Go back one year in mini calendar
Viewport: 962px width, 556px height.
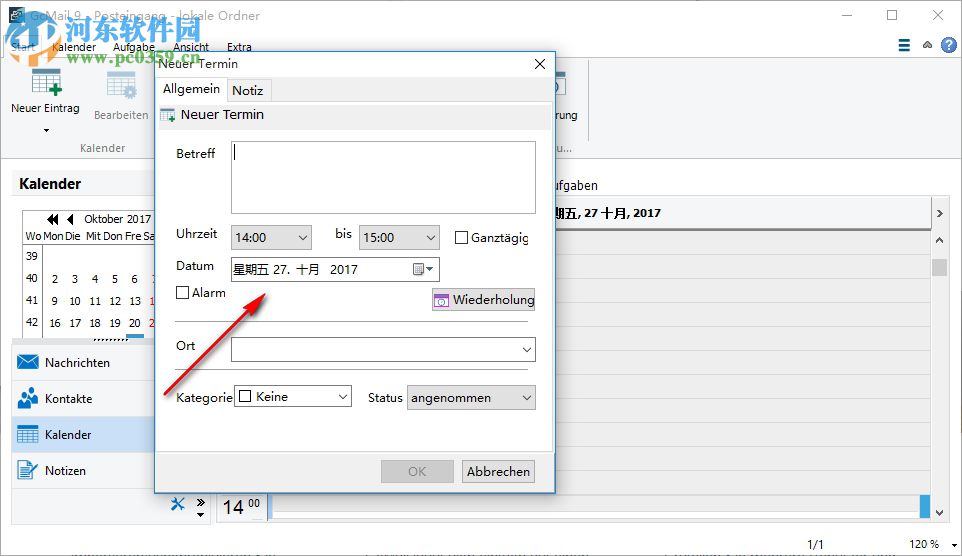click(53, 219)
